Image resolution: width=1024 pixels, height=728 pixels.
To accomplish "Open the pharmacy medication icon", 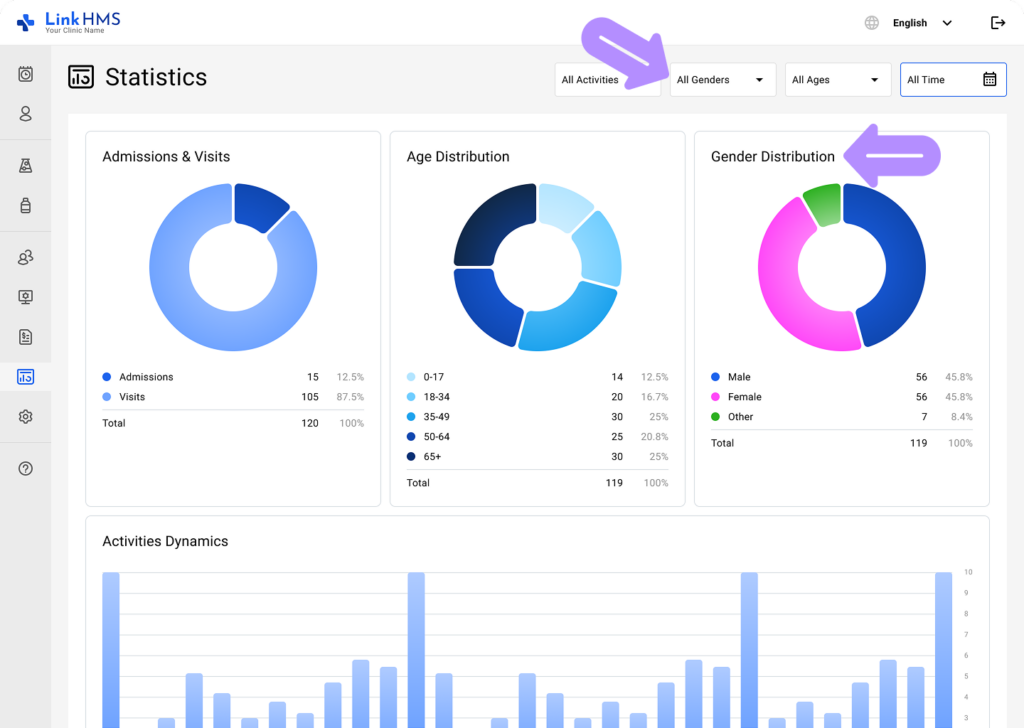I will click(x=24, y=204).
